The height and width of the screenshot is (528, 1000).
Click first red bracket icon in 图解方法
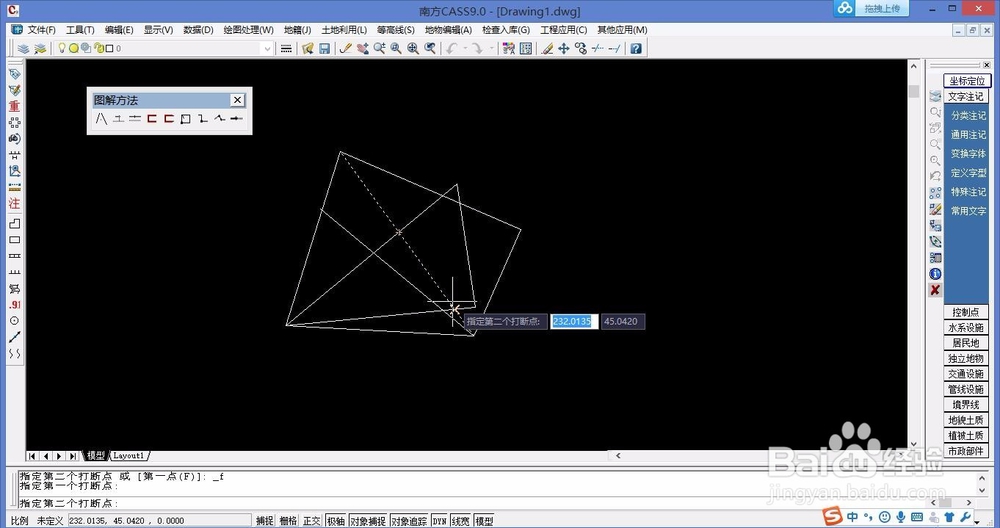[x=152, y=119]
